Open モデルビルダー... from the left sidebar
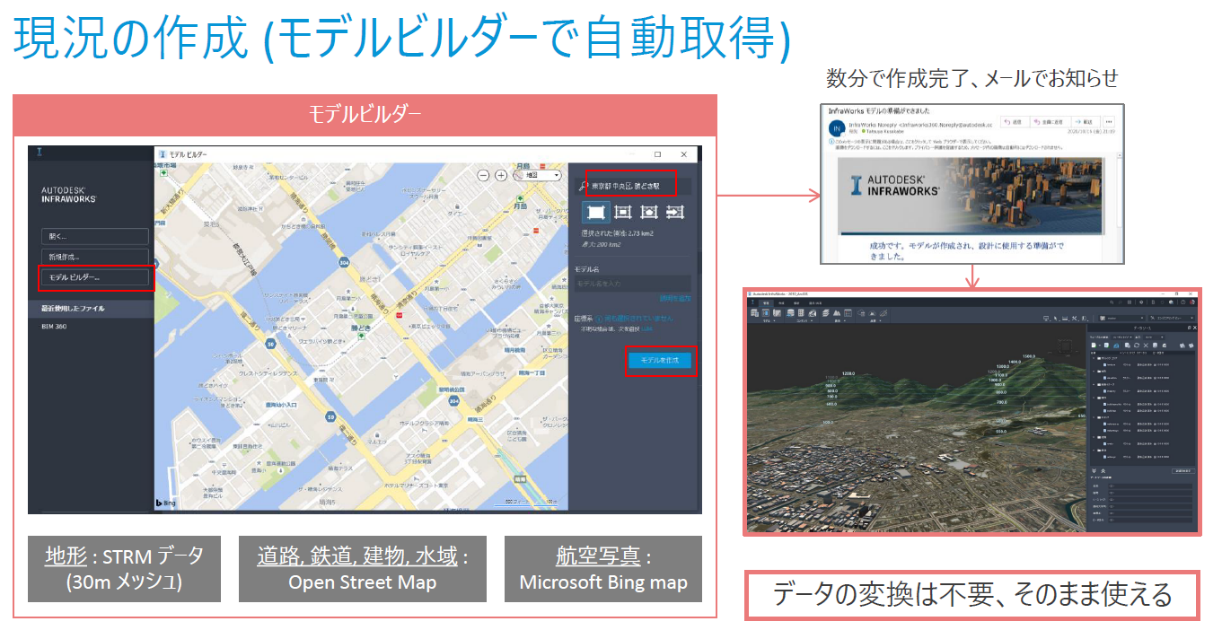Screen dimensions: 1213x630 click(94, 277)
